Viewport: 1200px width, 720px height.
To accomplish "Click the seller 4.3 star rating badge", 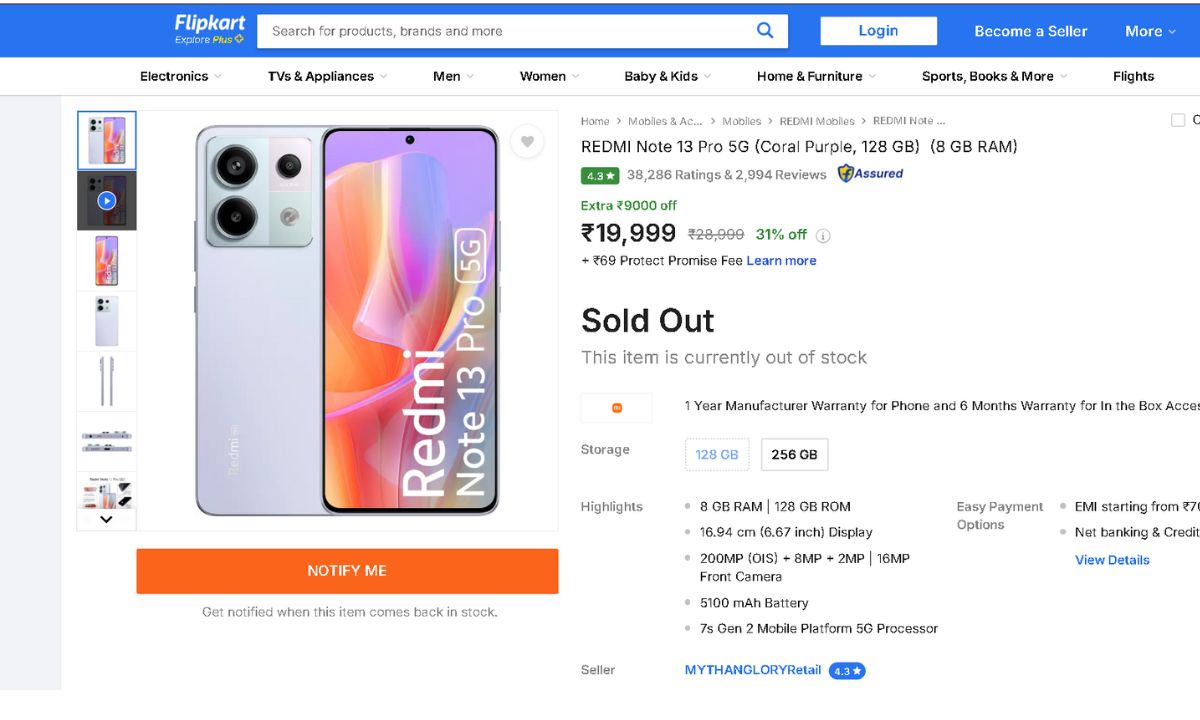I will pos(847,671).
